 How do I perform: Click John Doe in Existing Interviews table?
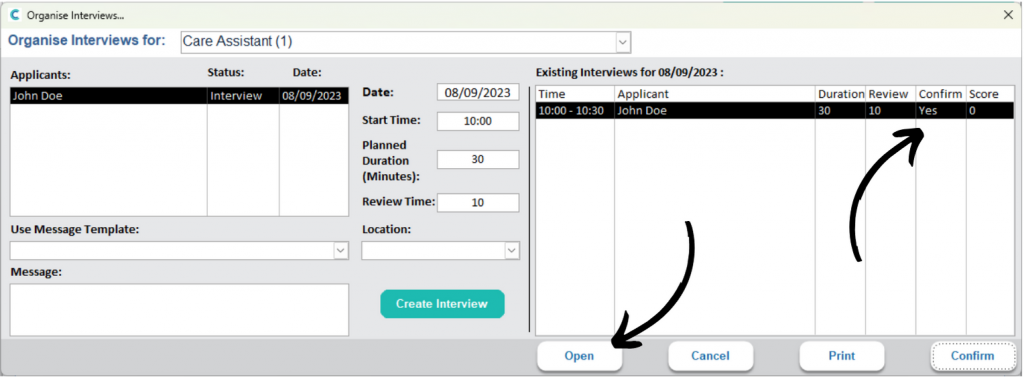coord(714,110)
